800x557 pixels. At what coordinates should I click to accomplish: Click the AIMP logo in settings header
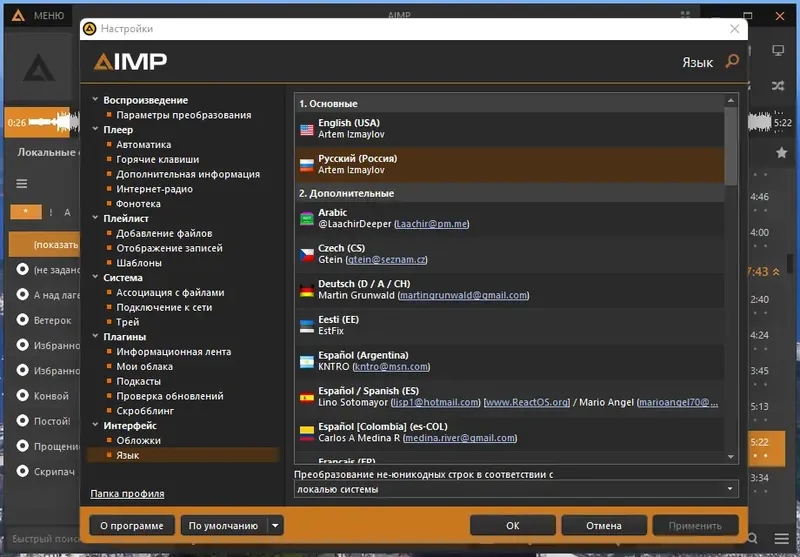click(x=130, y=62)
